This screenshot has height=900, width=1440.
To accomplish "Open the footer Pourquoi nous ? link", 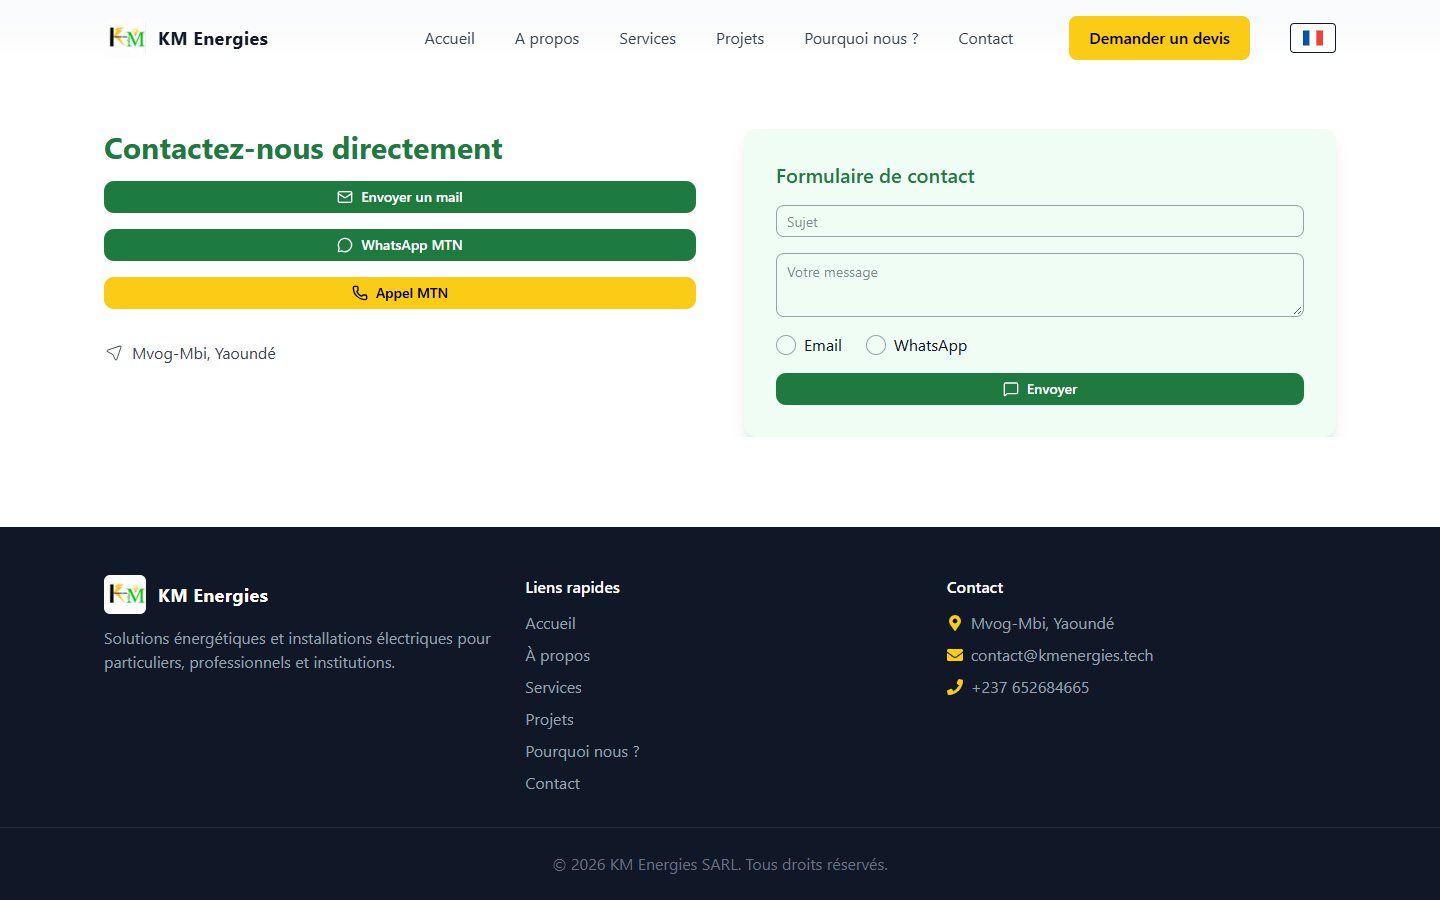I will coord(583,751).
